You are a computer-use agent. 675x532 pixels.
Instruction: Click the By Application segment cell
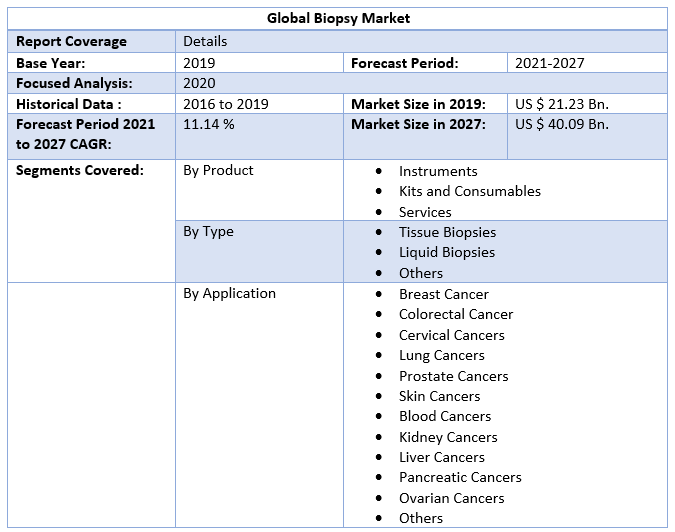coord(229,293)
